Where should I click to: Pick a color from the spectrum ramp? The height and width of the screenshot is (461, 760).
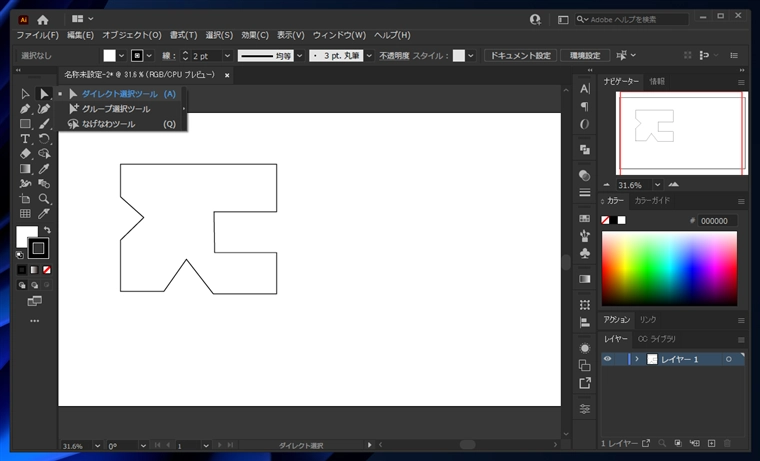[x=669, y=269]
